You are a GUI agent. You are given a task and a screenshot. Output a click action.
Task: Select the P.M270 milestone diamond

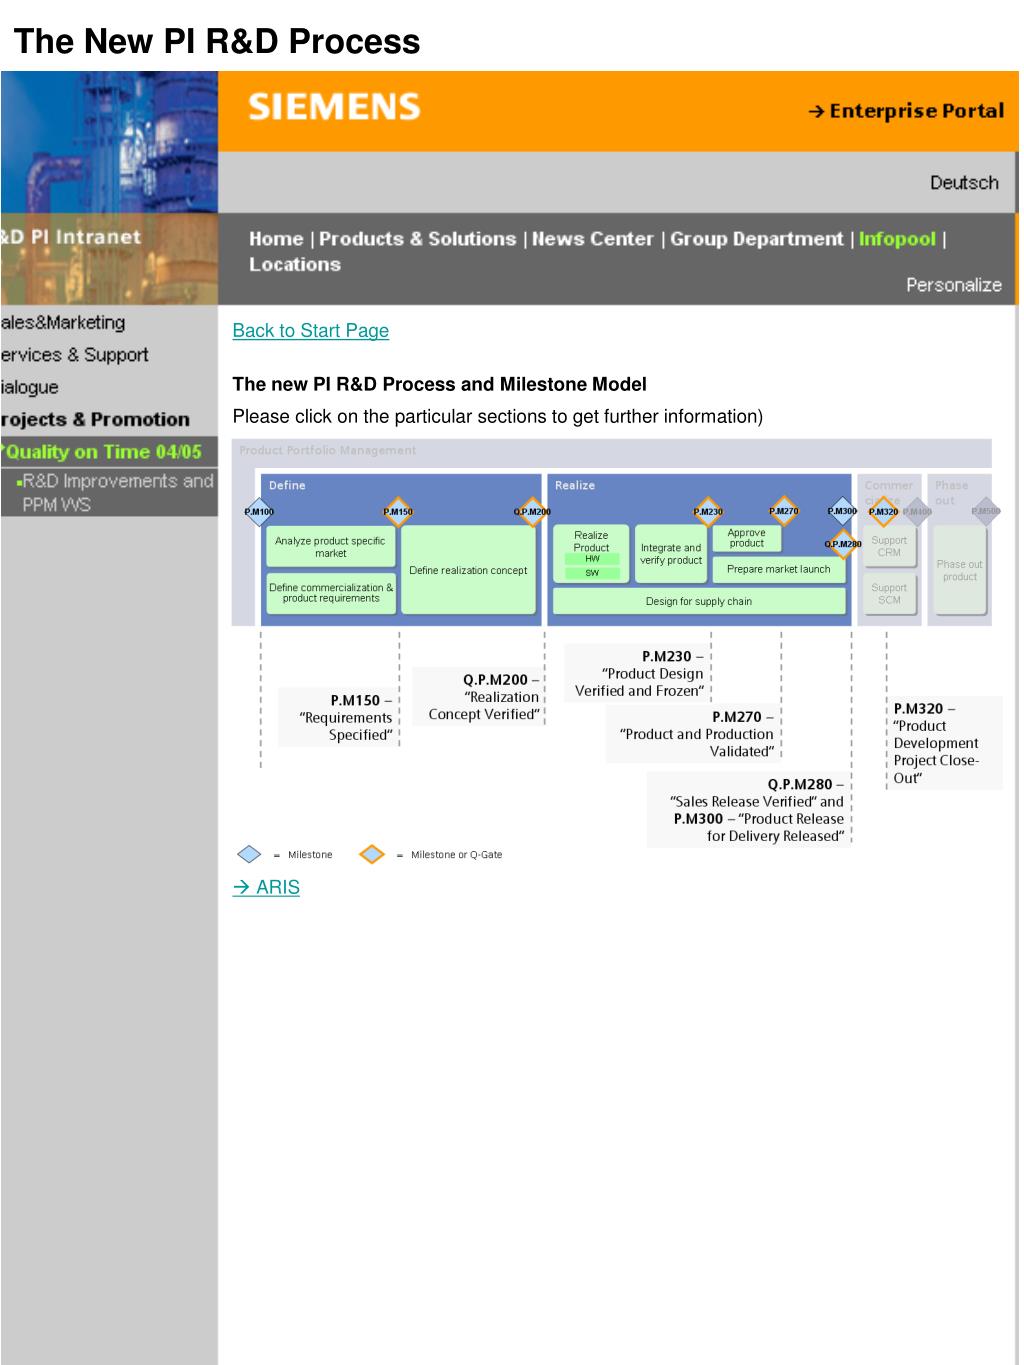point(783,510)
